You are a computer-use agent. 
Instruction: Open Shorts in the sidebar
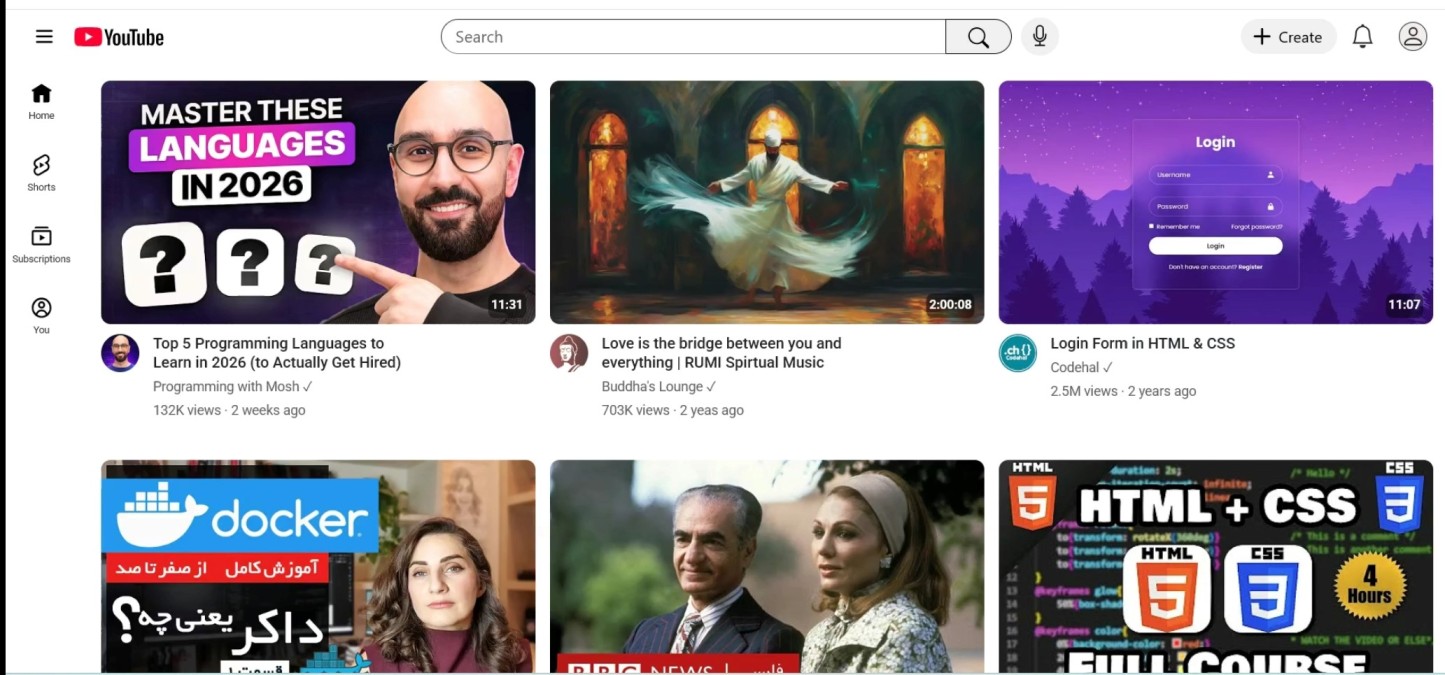pyautogui.click(x=41, y=172)
